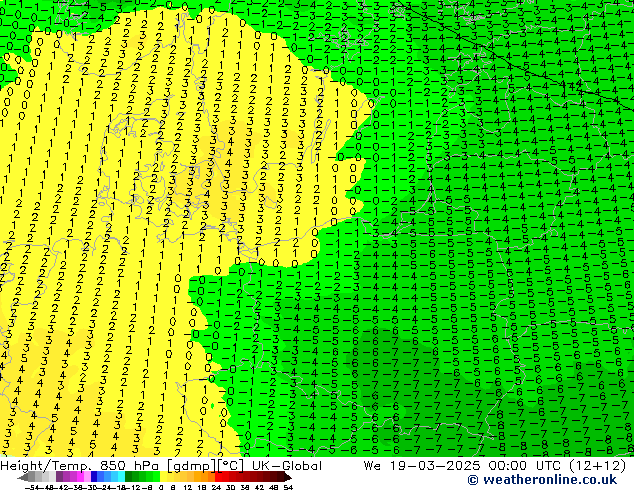Click the '[gdmp]' unit label
The height and width of the screenshot is (490, 634).
(192, 466)
